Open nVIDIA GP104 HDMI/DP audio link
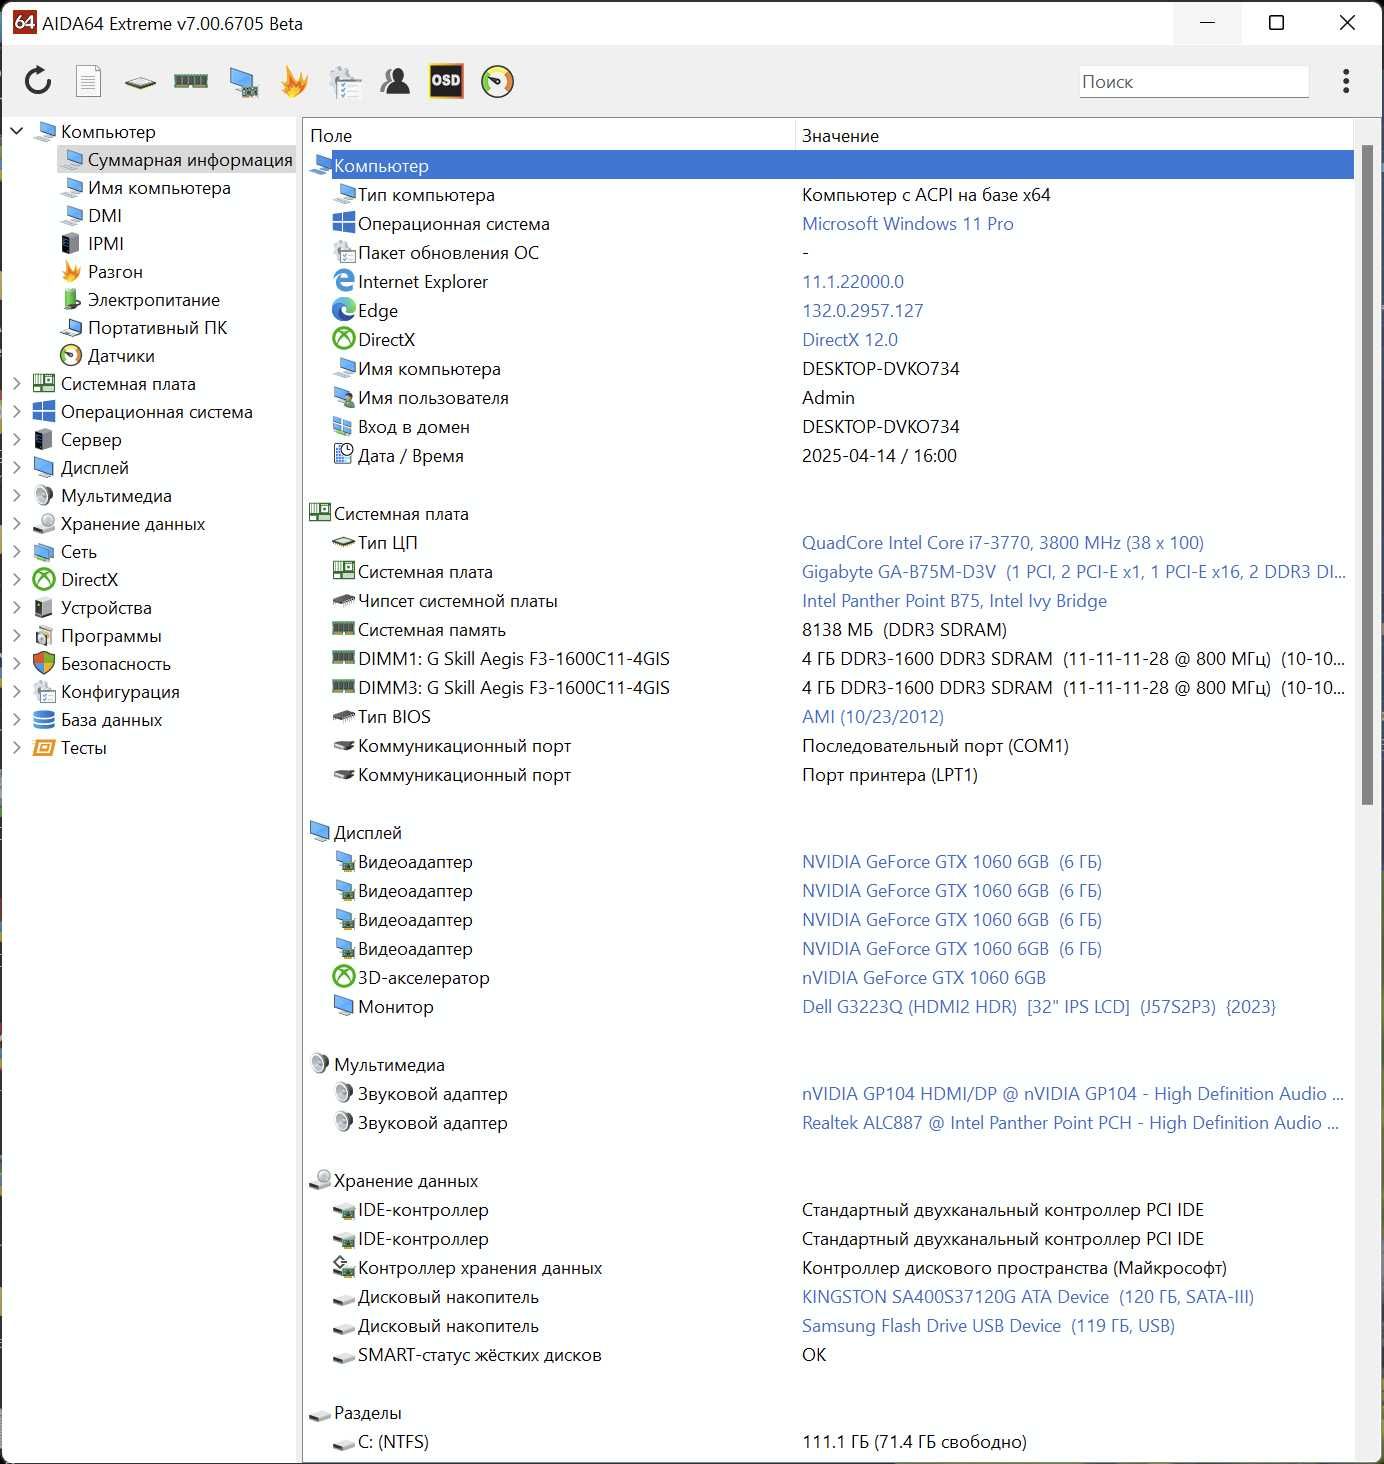This screenshot has height=1464, width=1384. point(1072,1093)
